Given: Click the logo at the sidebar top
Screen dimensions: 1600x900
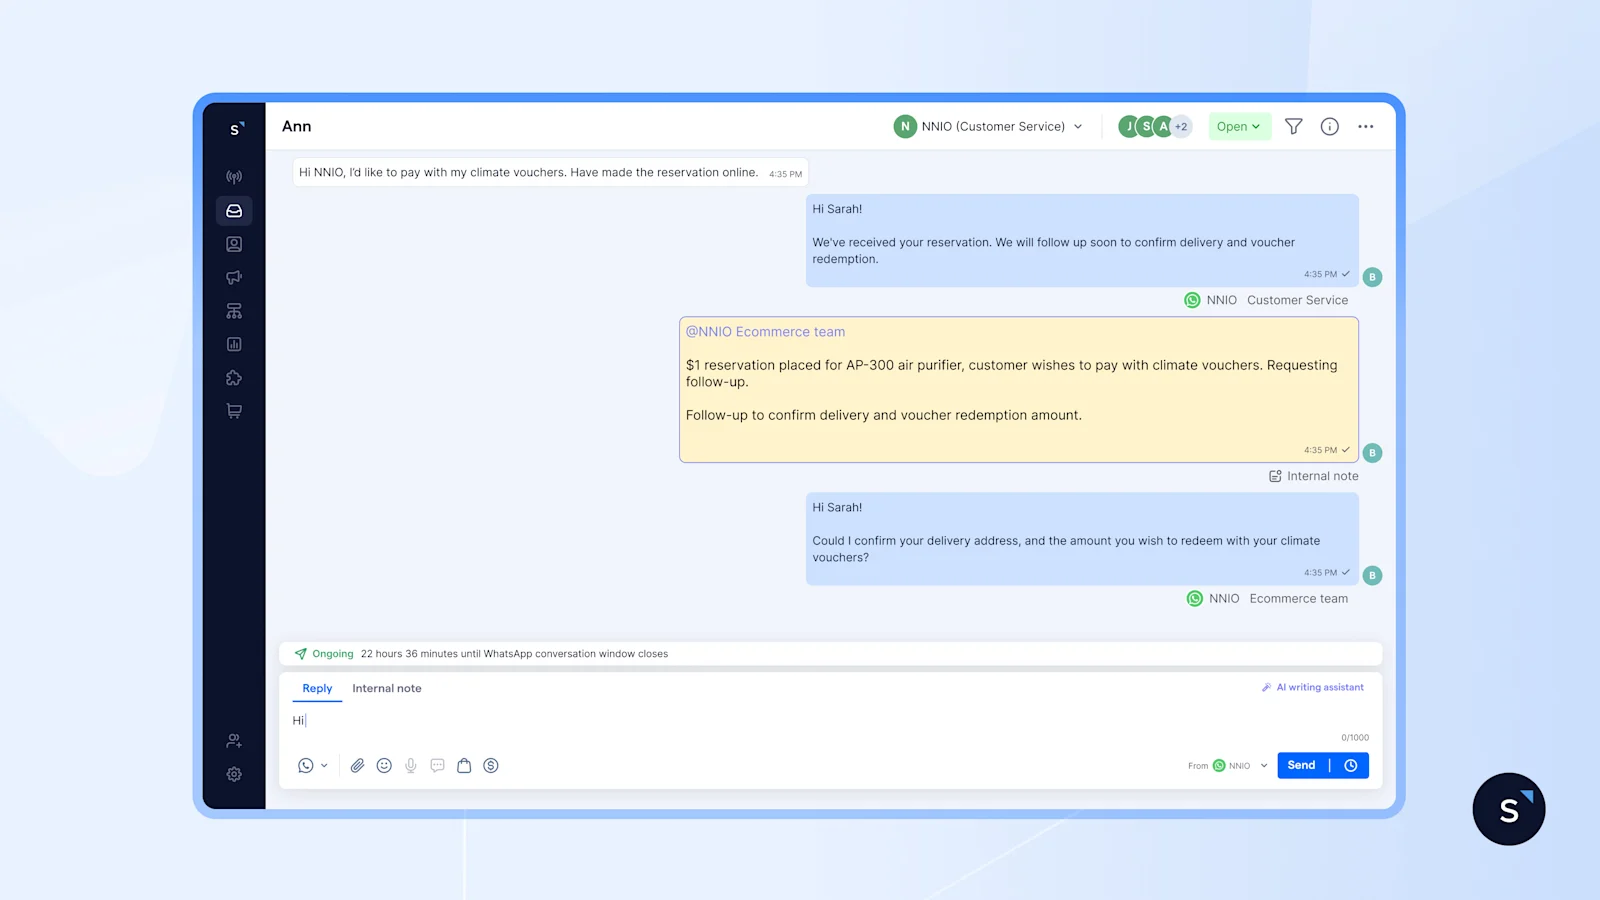Looking at the screenshot, I should 236,128.
